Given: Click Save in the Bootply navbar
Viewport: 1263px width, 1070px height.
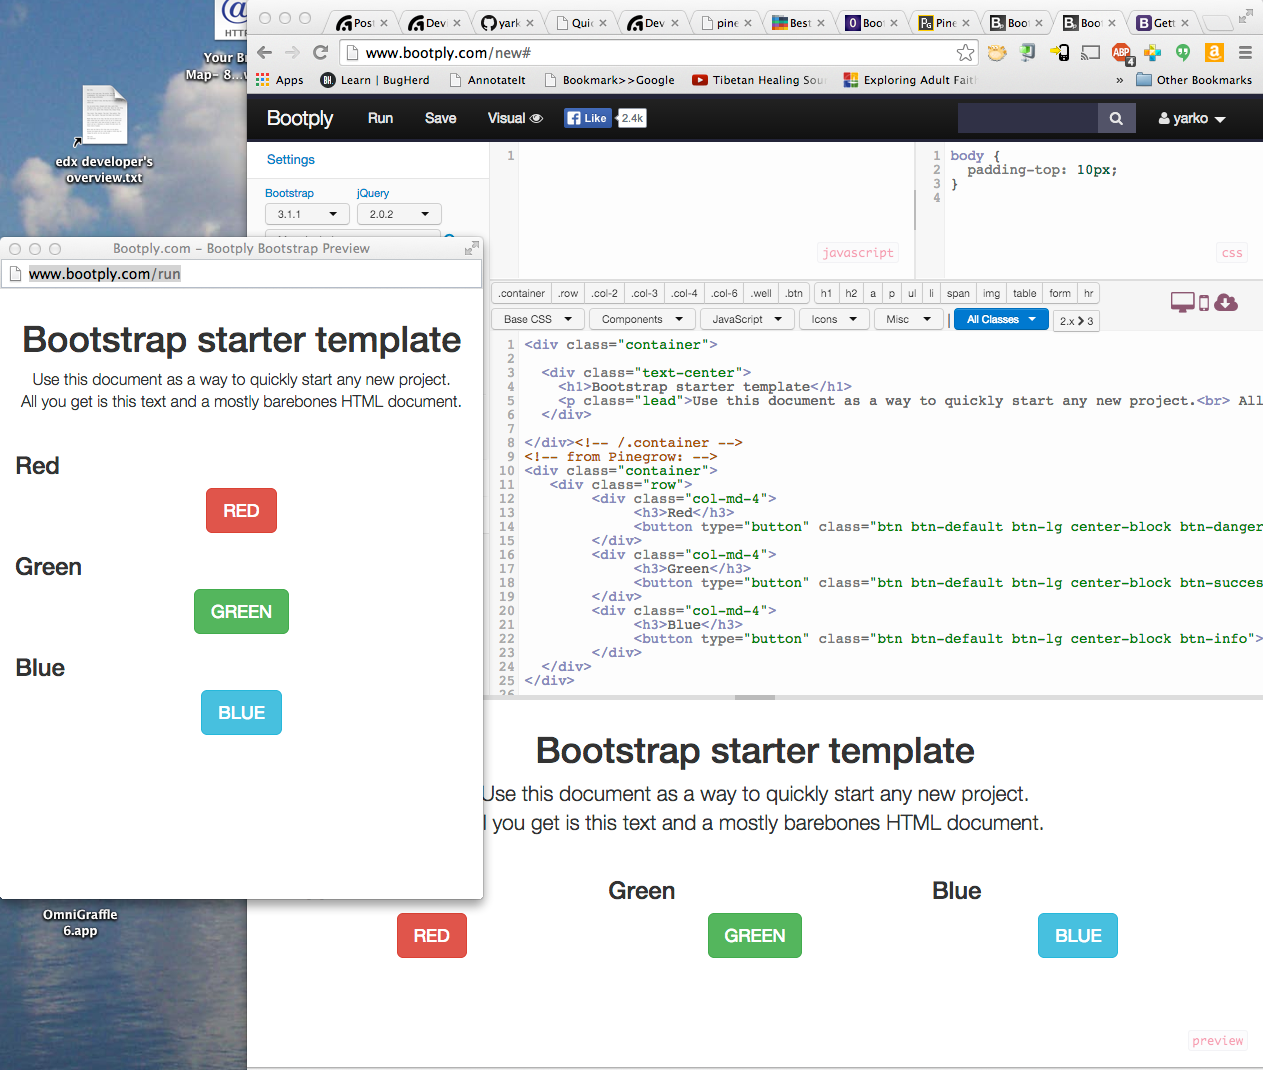Looking at the screenshot, I should click(x=440, y=118).
